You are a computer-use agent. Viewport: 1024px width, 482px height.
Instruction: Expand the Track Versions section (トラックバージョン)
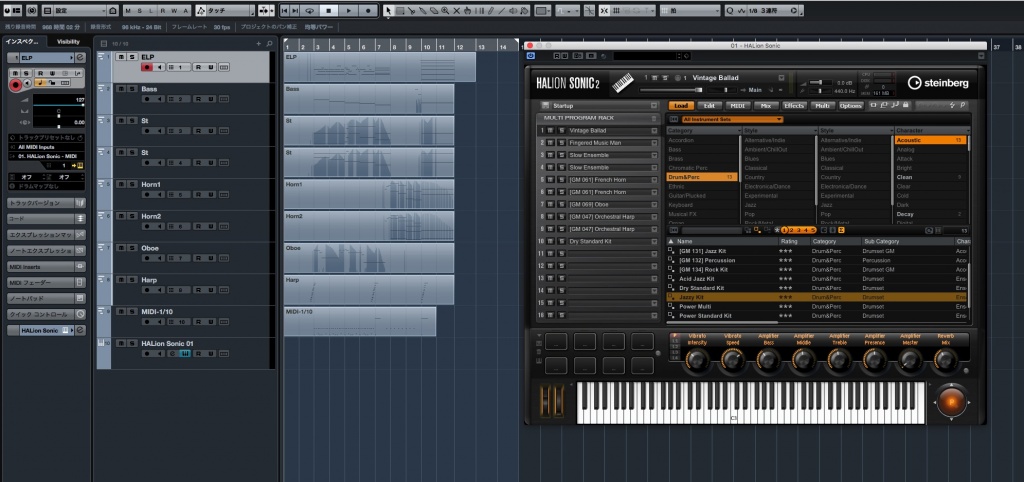tap(46, 202)
